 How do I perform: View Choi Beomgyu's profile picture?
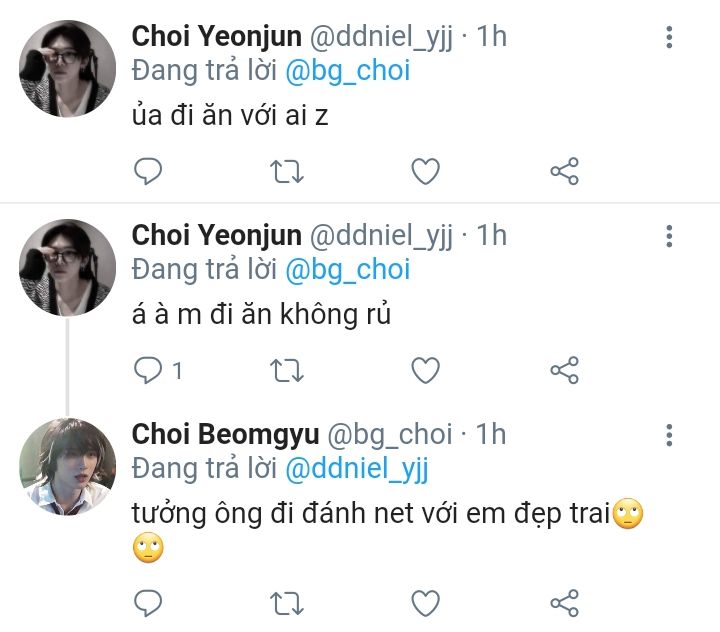pyautogui.click(x=68, y=466)
